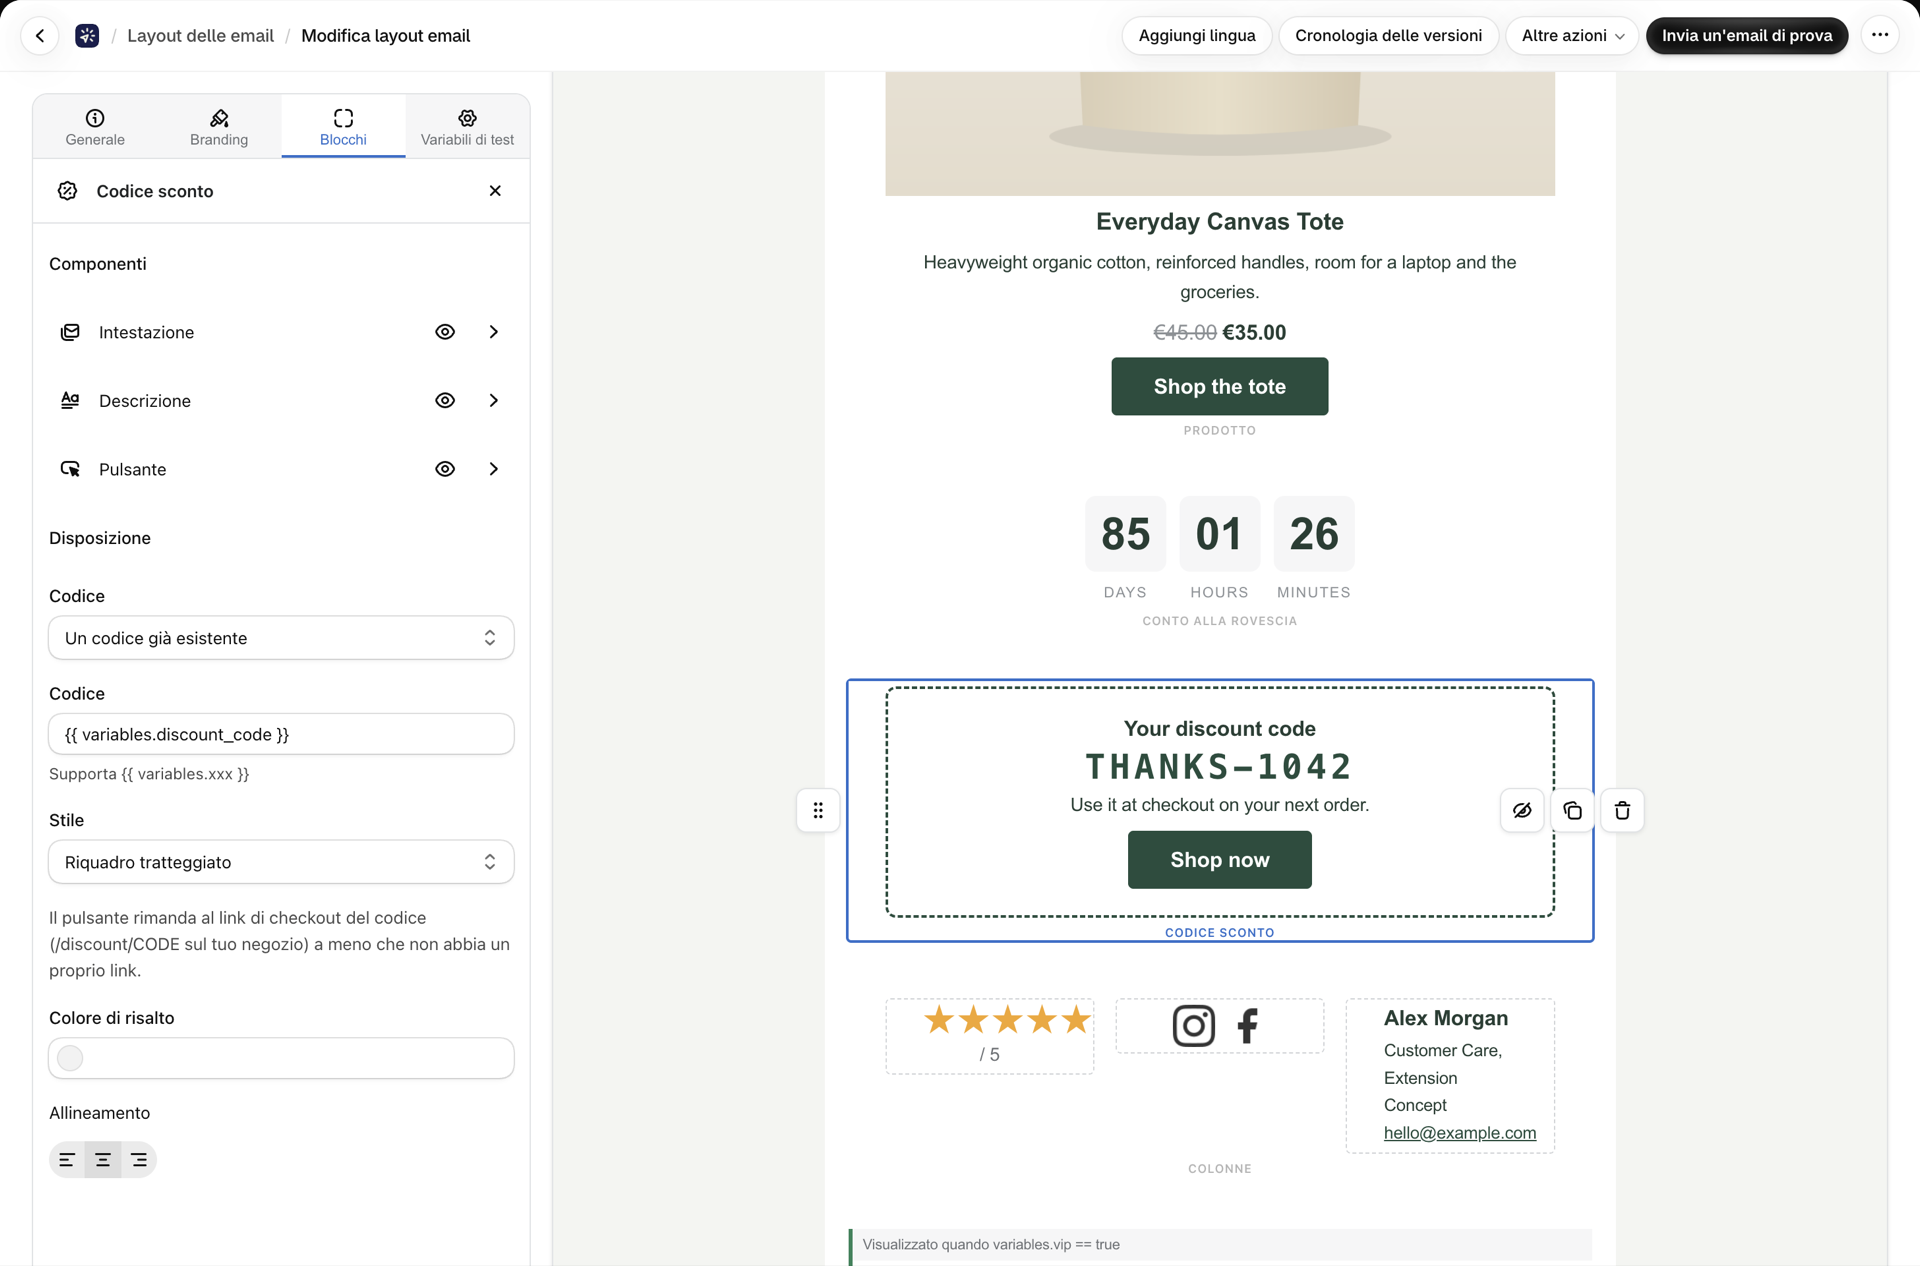
Task: Go back with the arrow button
Action: [40, 36]
